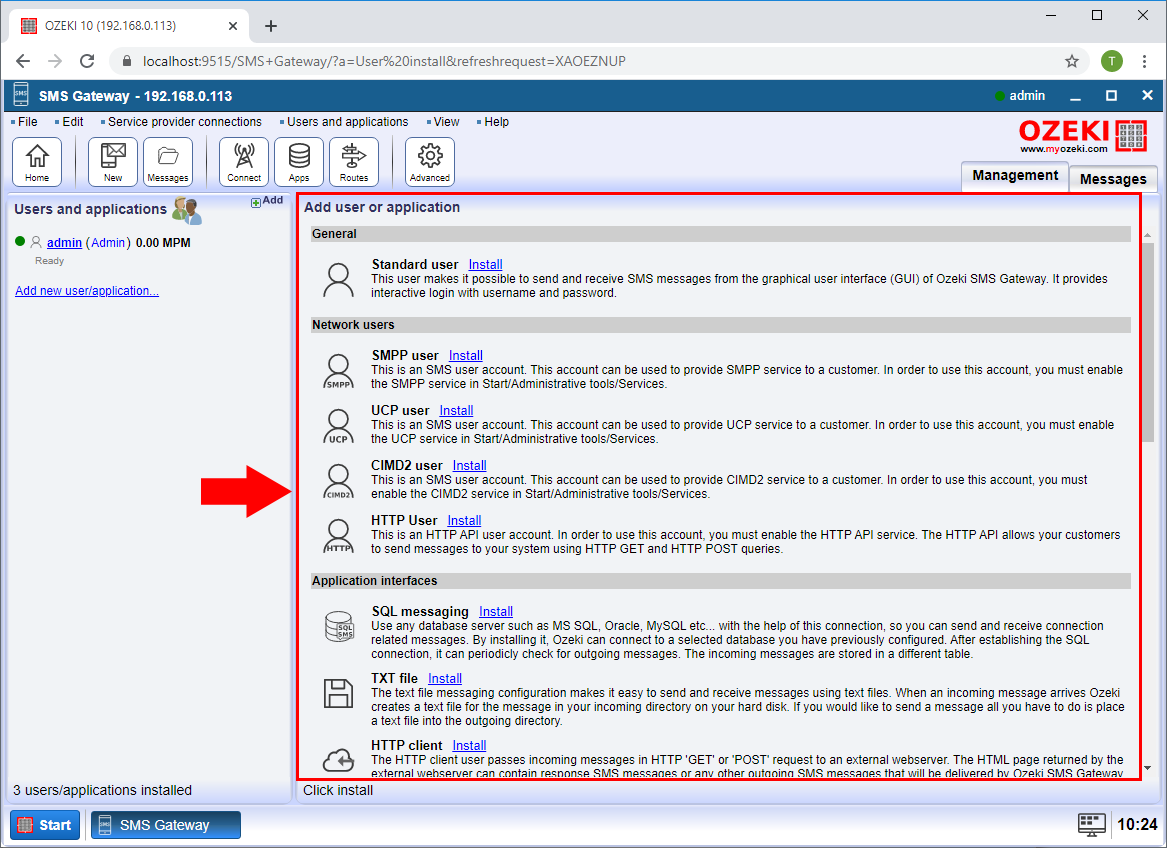Go back in browser history
The image size is (1167, 848).
coord(23,61)
